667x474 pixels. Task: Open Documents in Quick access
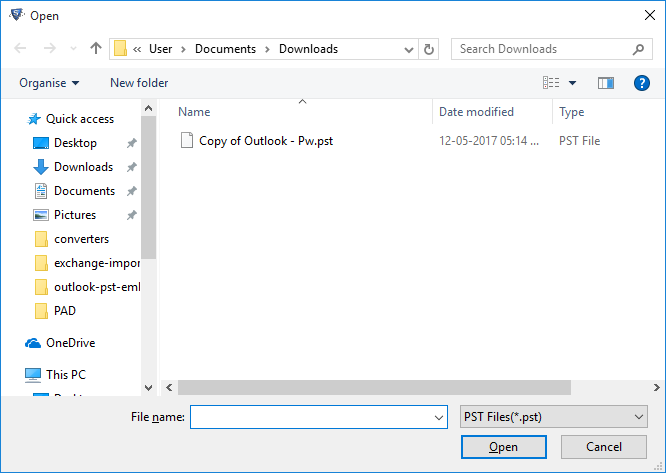coord(74,191)
